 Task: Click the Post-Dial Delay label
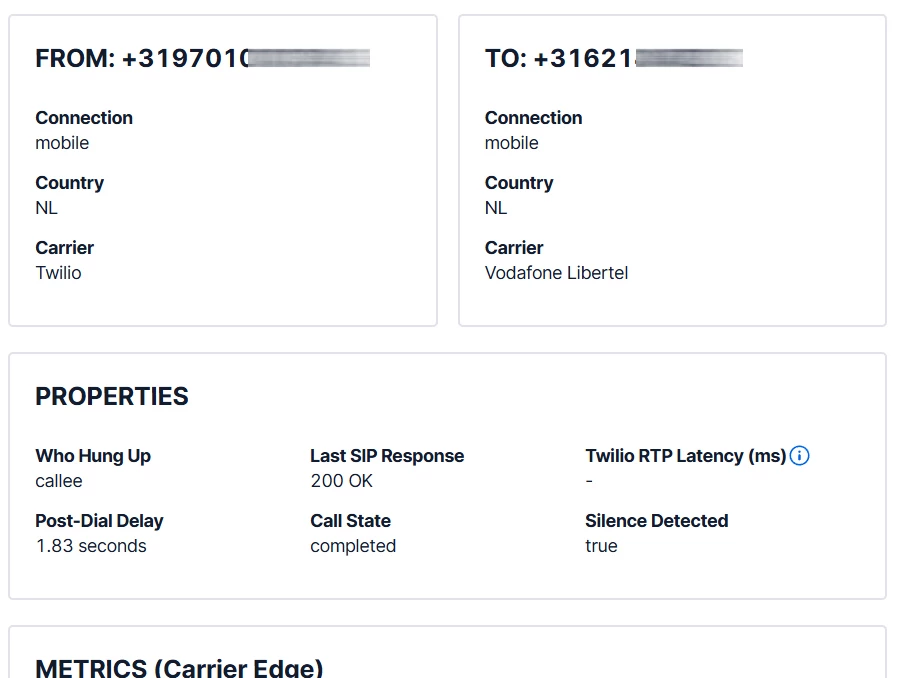tap(99, 521)
